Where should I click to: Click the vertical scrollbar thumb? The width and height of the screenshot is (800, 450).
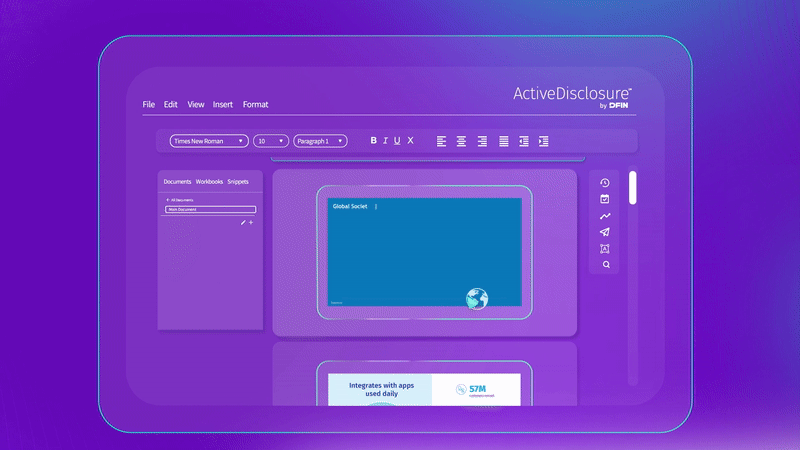(633, 188)
